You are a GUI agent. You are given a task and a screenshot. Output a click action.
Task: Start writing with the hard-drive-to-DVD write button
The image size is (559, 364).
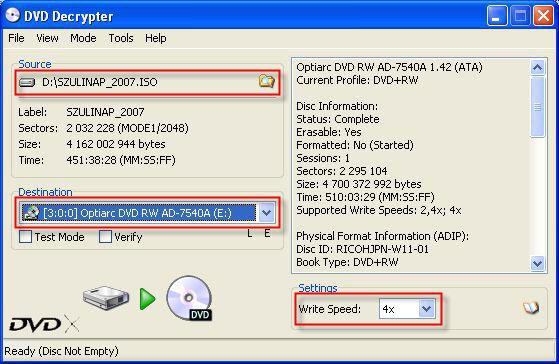pos(148,299)
